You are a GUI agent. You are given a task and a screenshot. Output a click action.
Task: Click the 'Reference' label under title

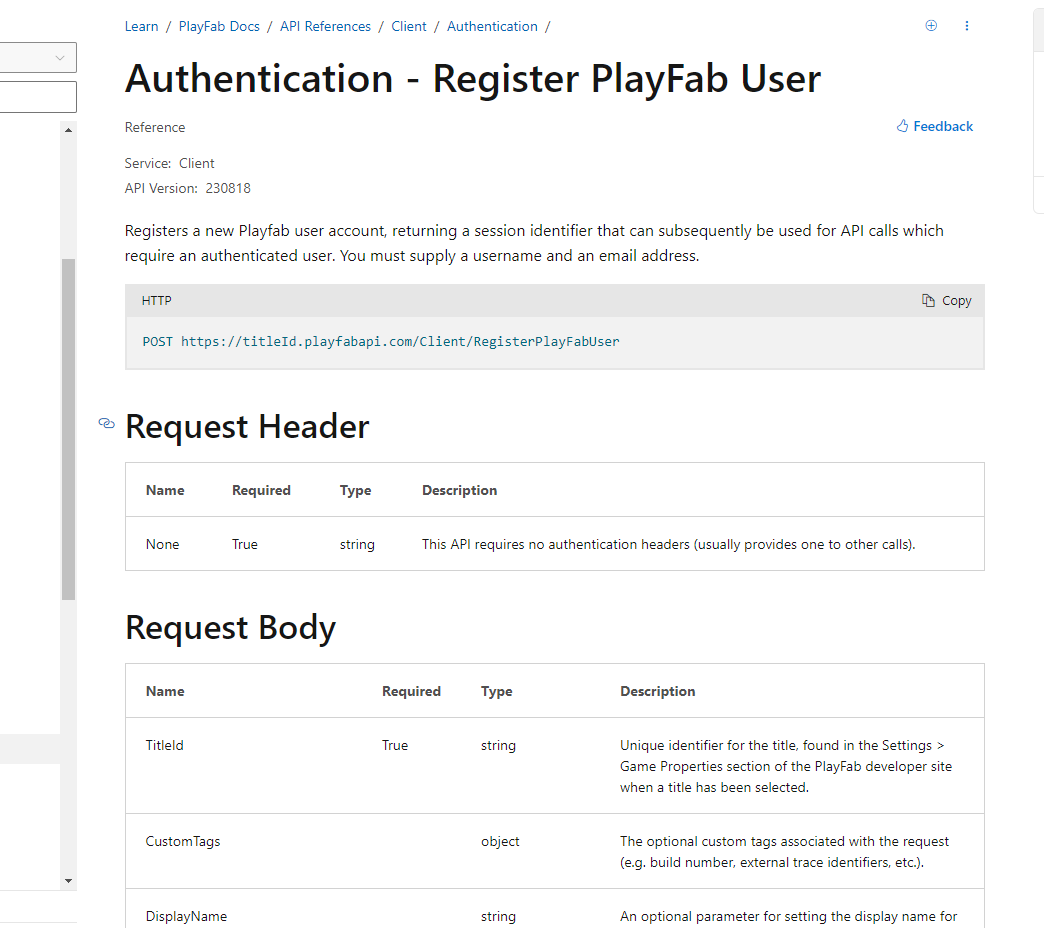[154, 128]
